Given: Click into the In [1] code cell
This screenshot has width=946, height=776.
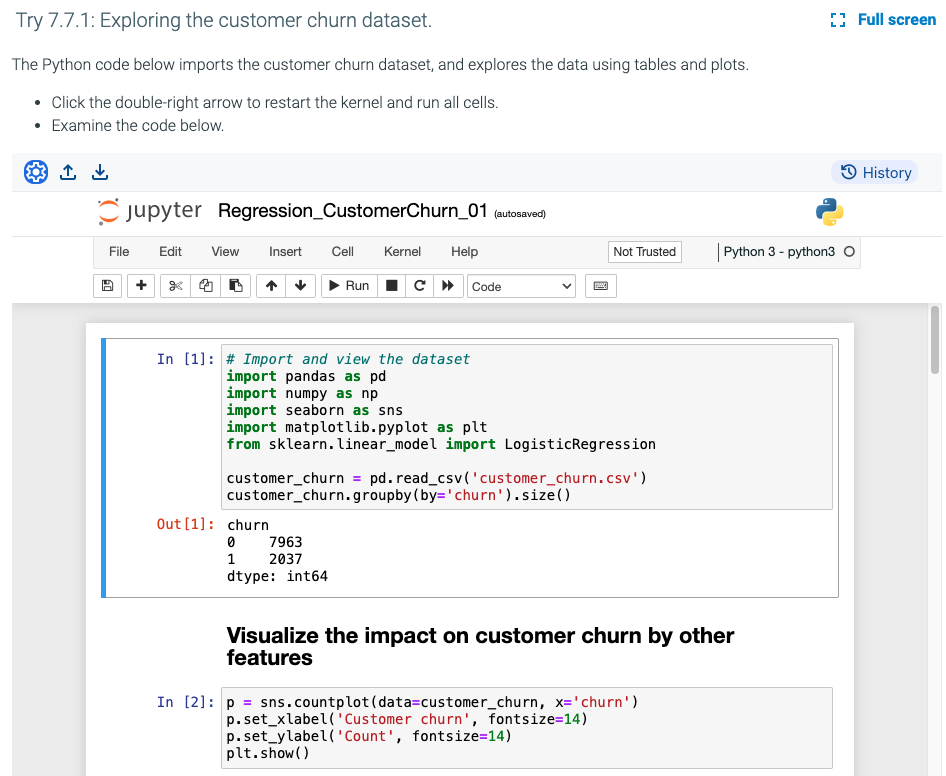Looking at the screenshot, I should [527, 427].
